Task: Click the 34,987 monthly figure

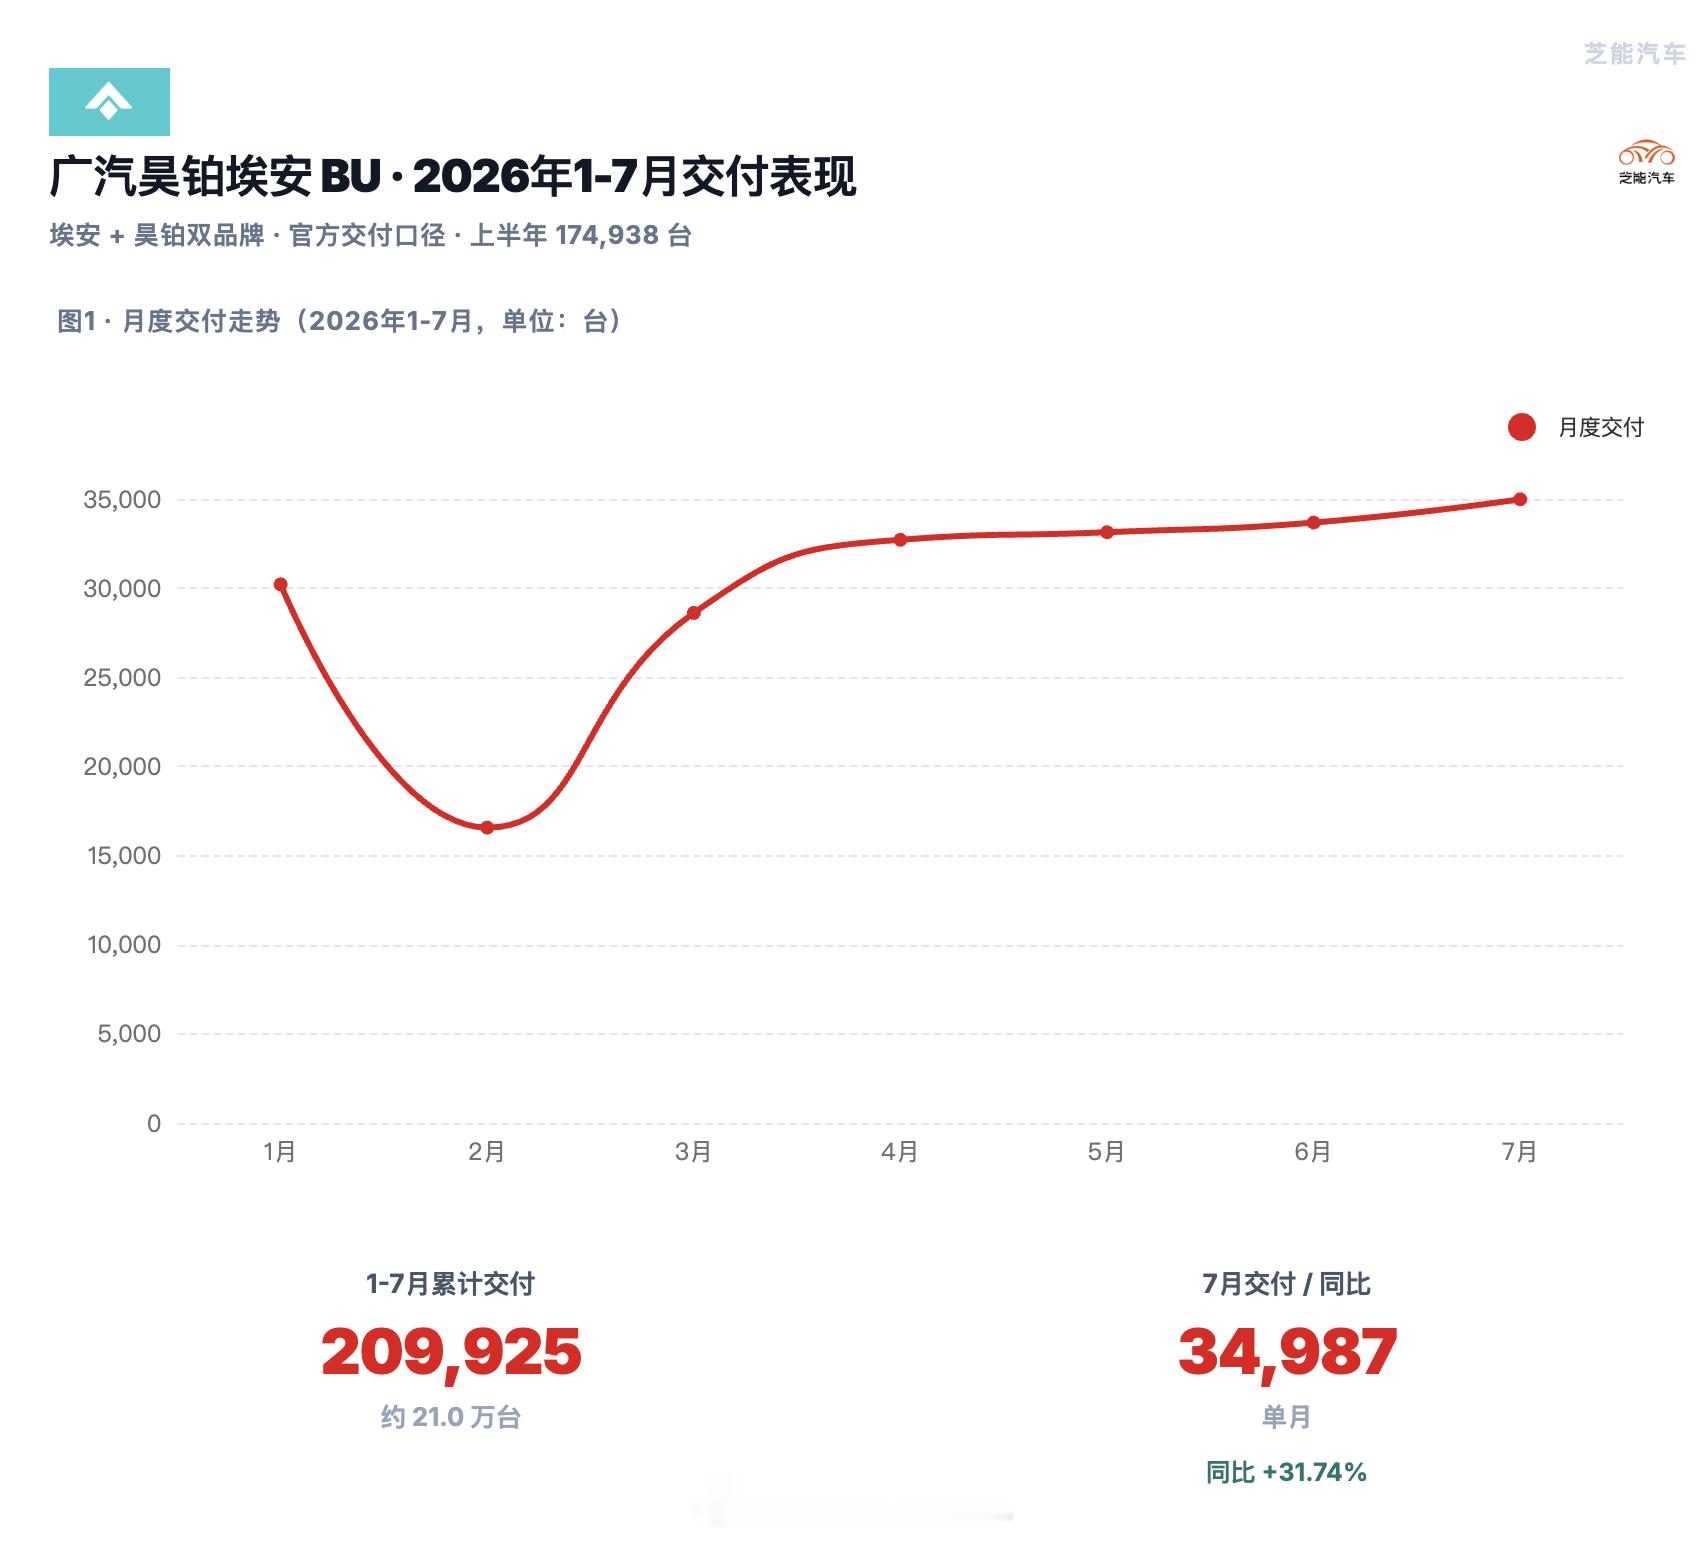Action: (1288, 1352)
